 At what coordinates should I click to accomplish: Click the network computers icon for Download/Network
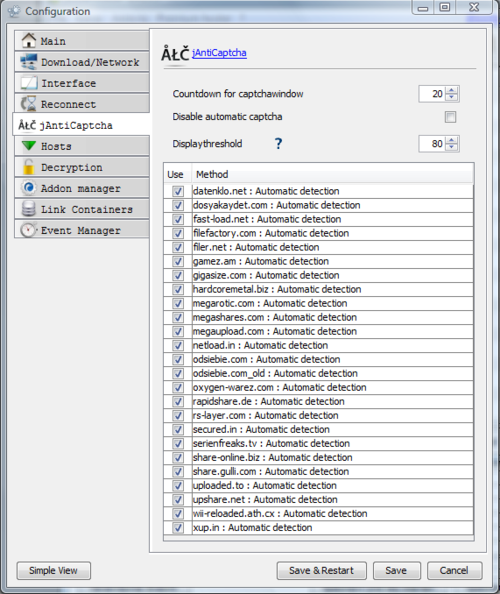click(29, 62)
